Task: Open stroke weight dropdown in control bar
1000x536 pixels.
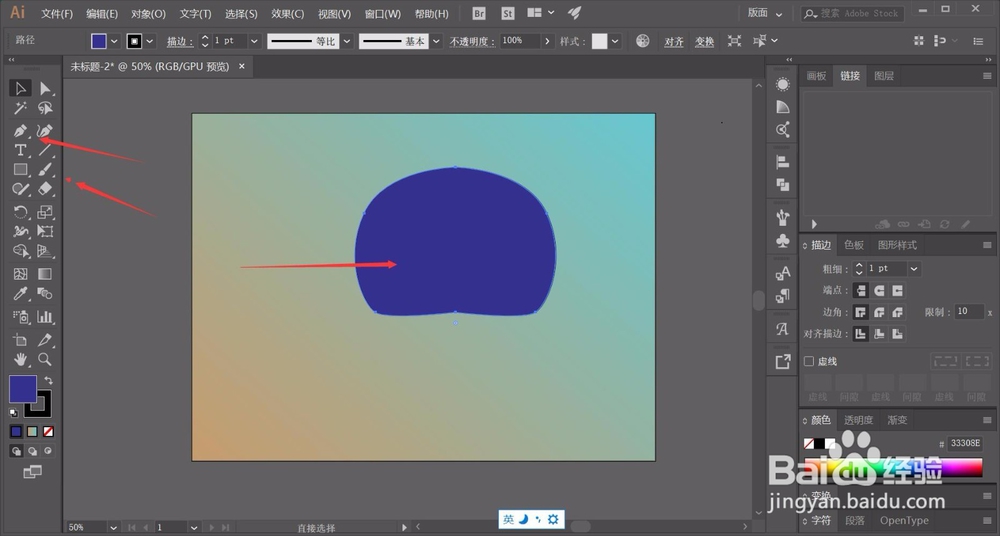Action: pos(254,41)
